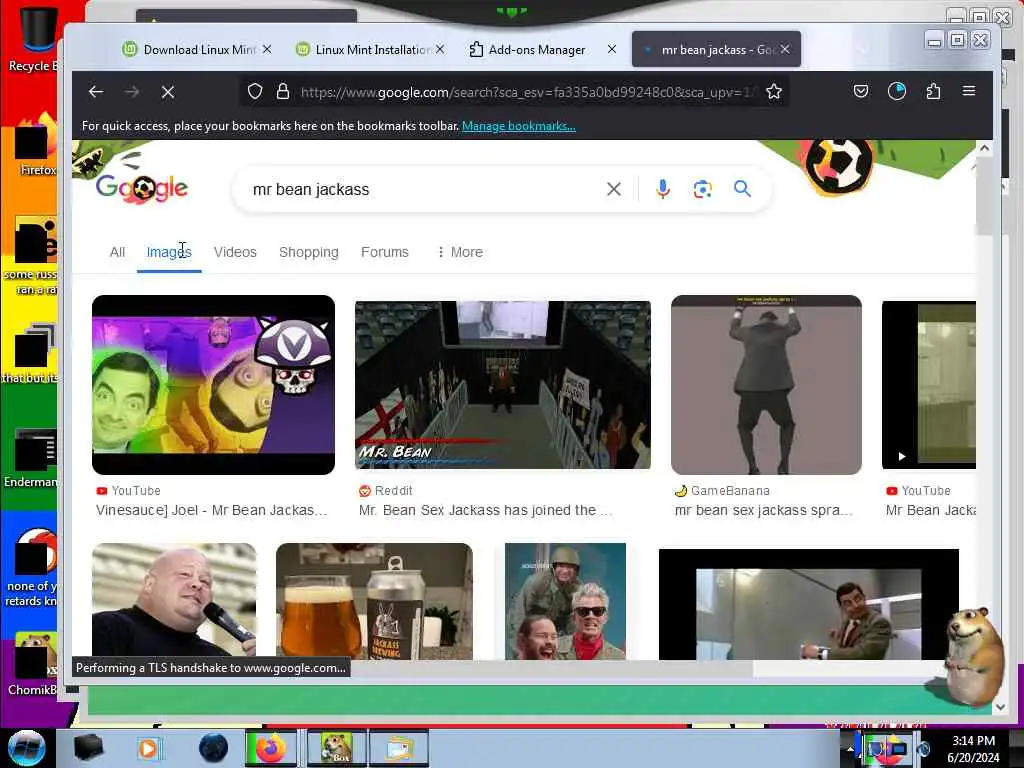
Task: Open the Firefox taskbar button
Action: 270,748
